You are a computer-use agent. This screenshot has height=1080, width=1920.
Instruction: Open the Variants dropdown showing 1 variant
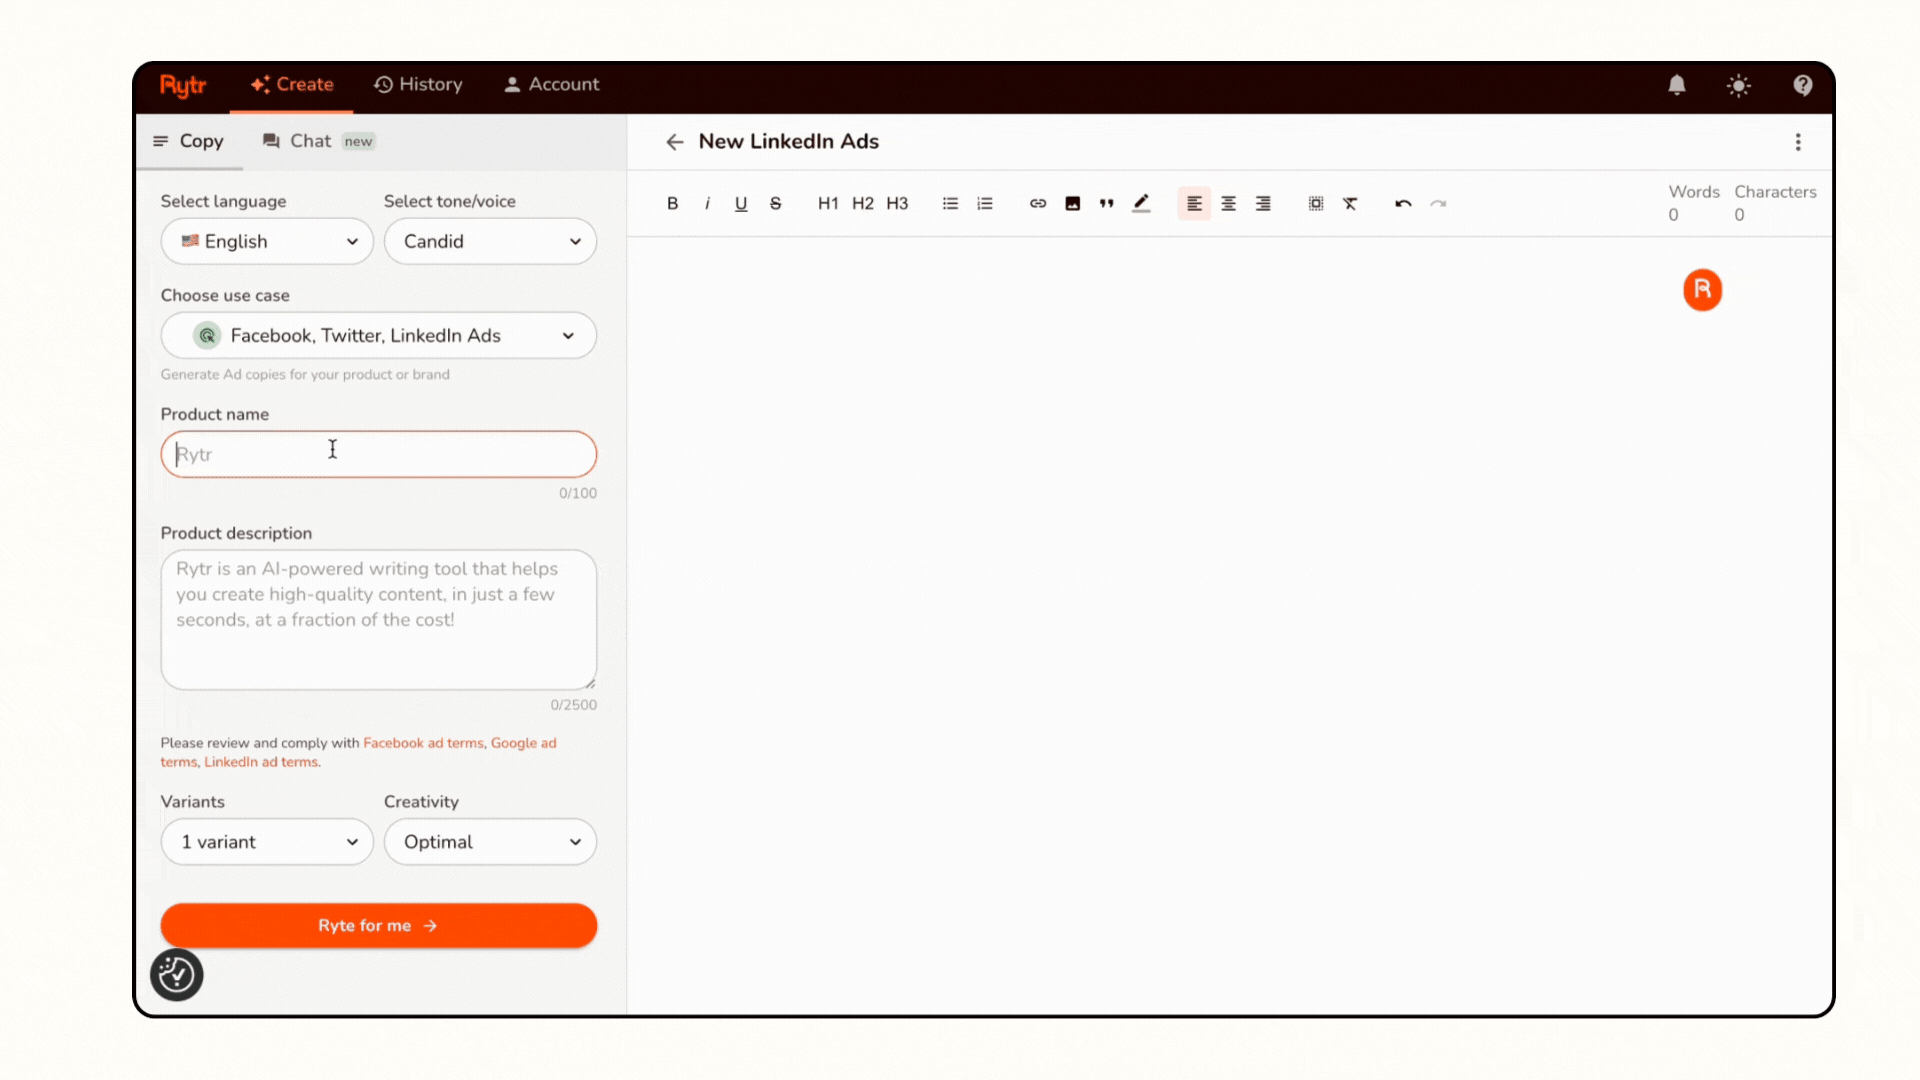pyautogui.click(x=266, y=841)
